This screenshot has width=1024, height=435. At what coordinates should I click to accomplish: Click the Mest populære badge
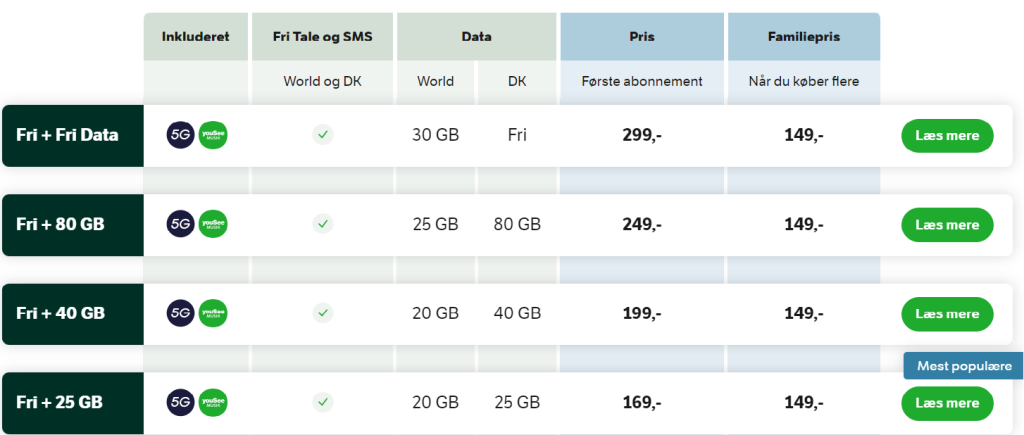pyautogui.click(x=961, y=366)
